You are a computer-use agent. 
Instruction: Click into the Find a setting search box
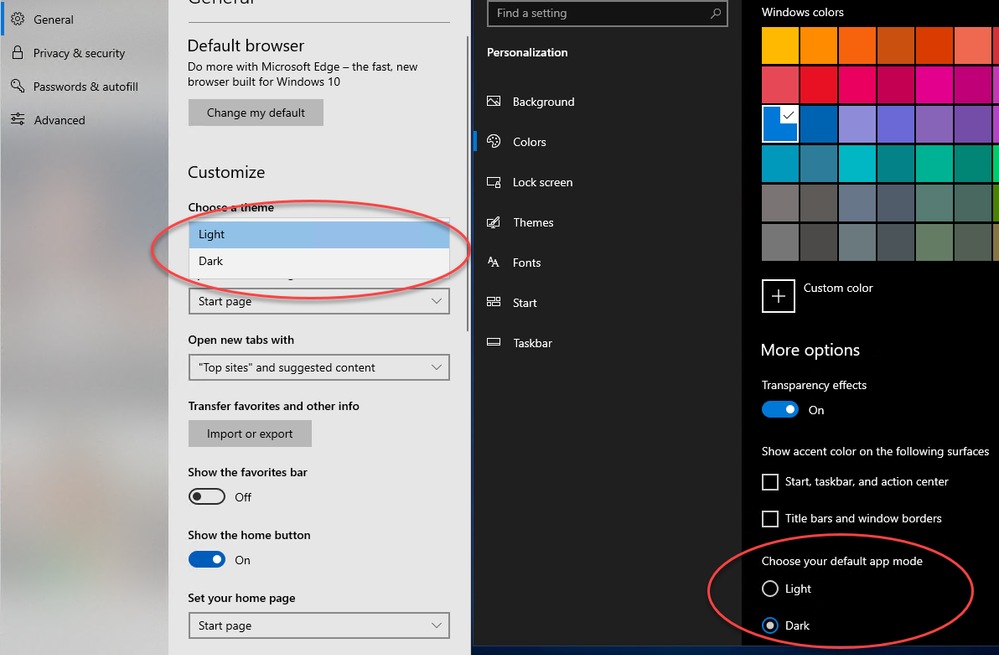click(607, 13)
